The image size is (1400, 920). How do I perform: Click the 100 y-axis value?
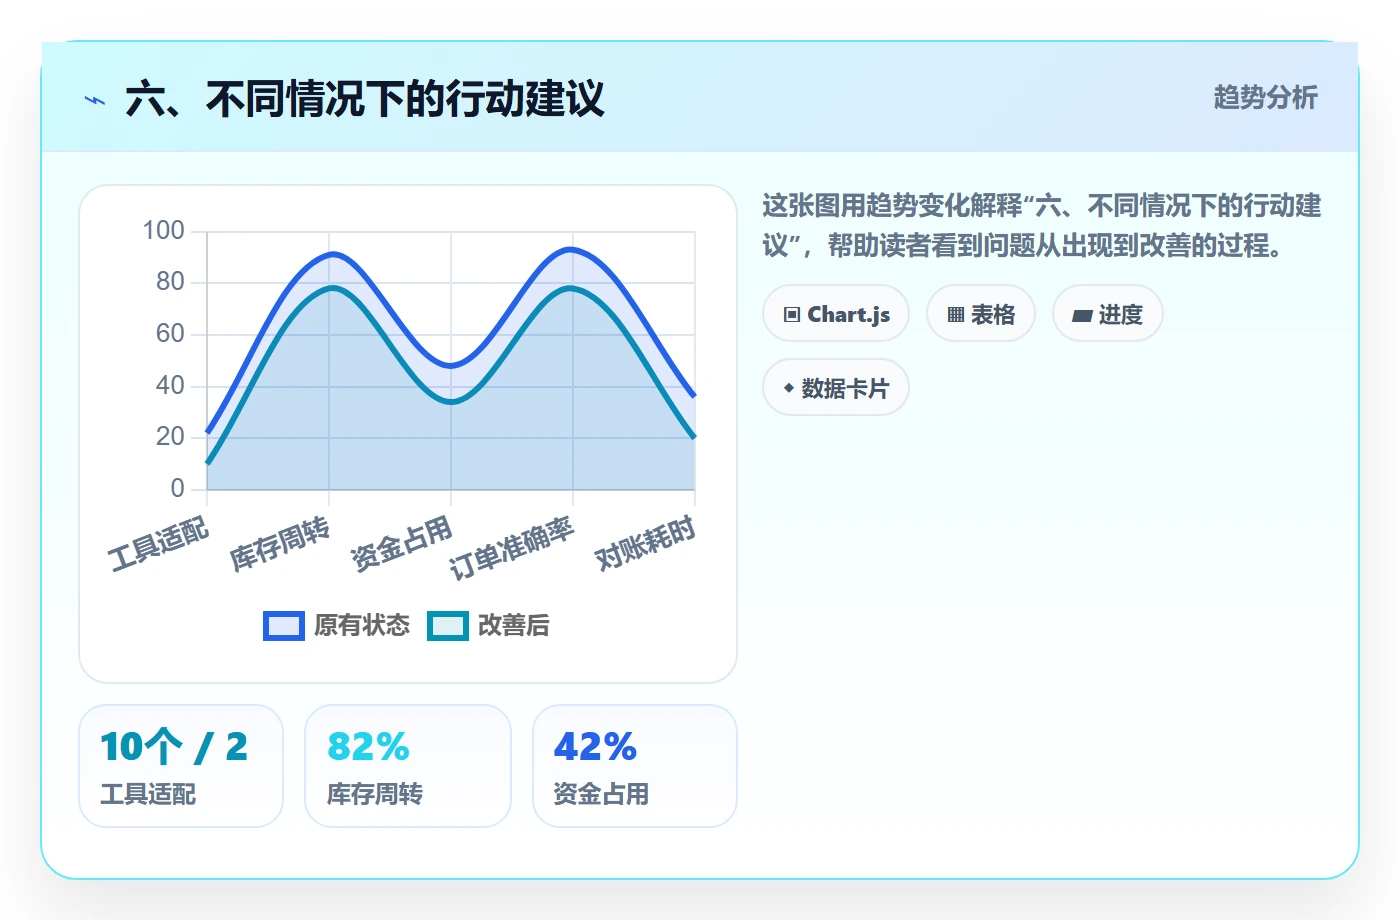coord(164,230)
